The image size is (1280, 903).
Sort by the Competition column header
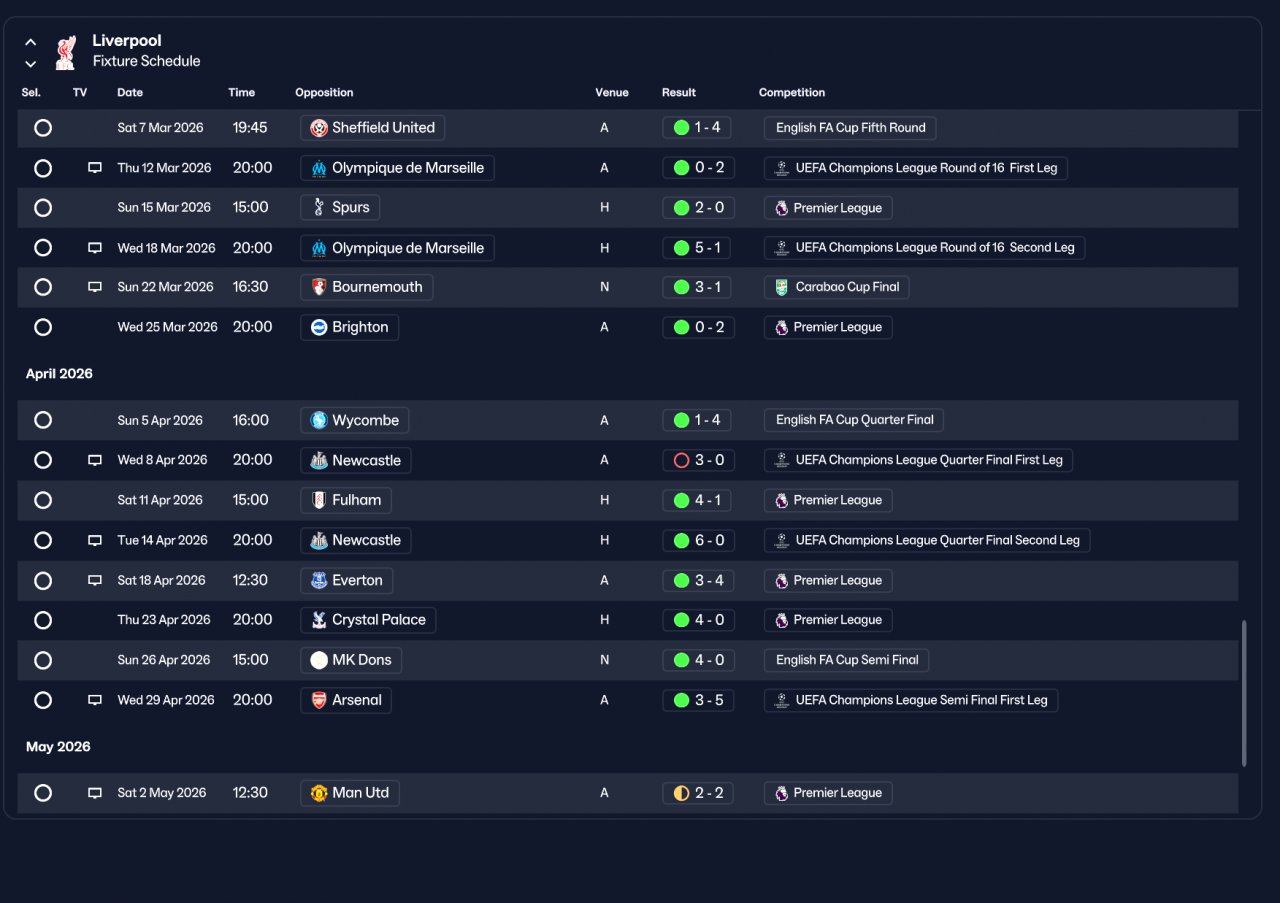[x=792, y=92]
